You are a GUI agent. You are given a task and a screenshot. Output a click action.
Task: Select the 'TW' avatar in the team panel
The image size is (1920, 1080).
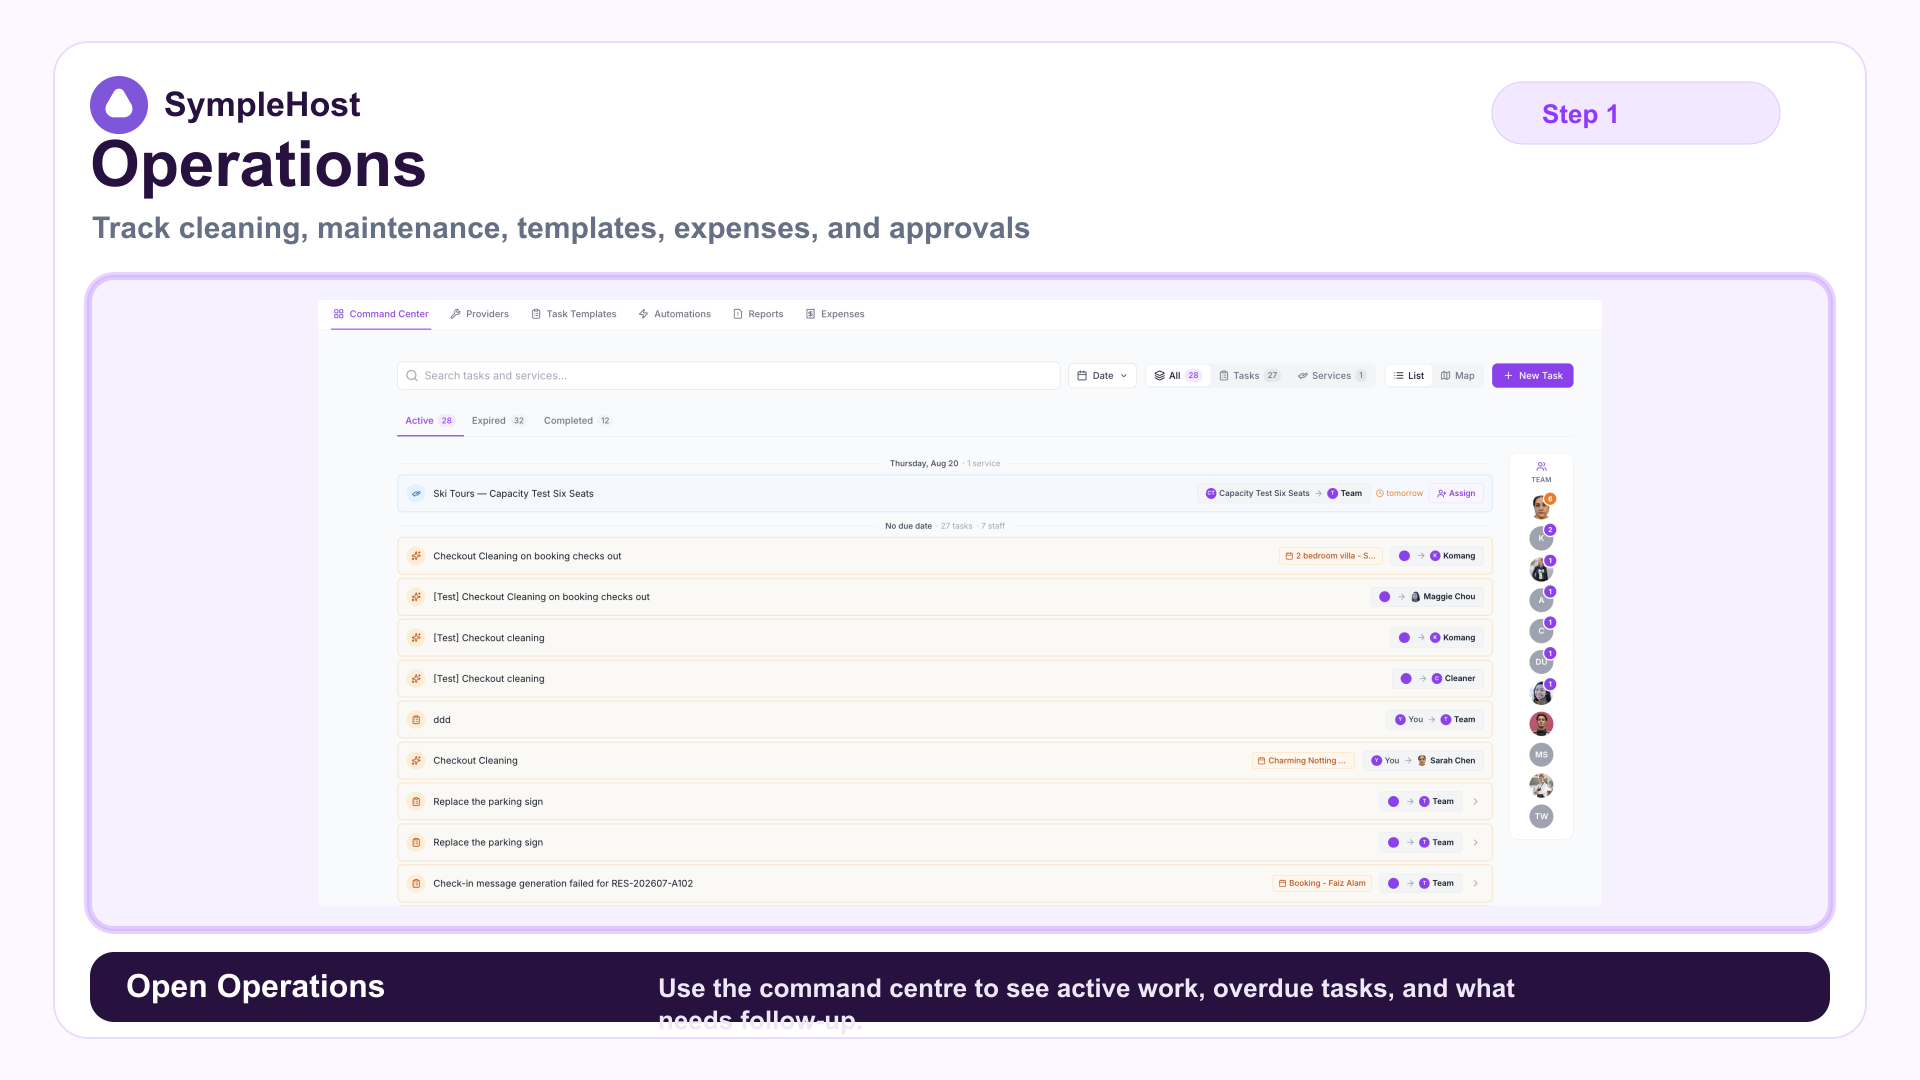[x=1541, y=816]
